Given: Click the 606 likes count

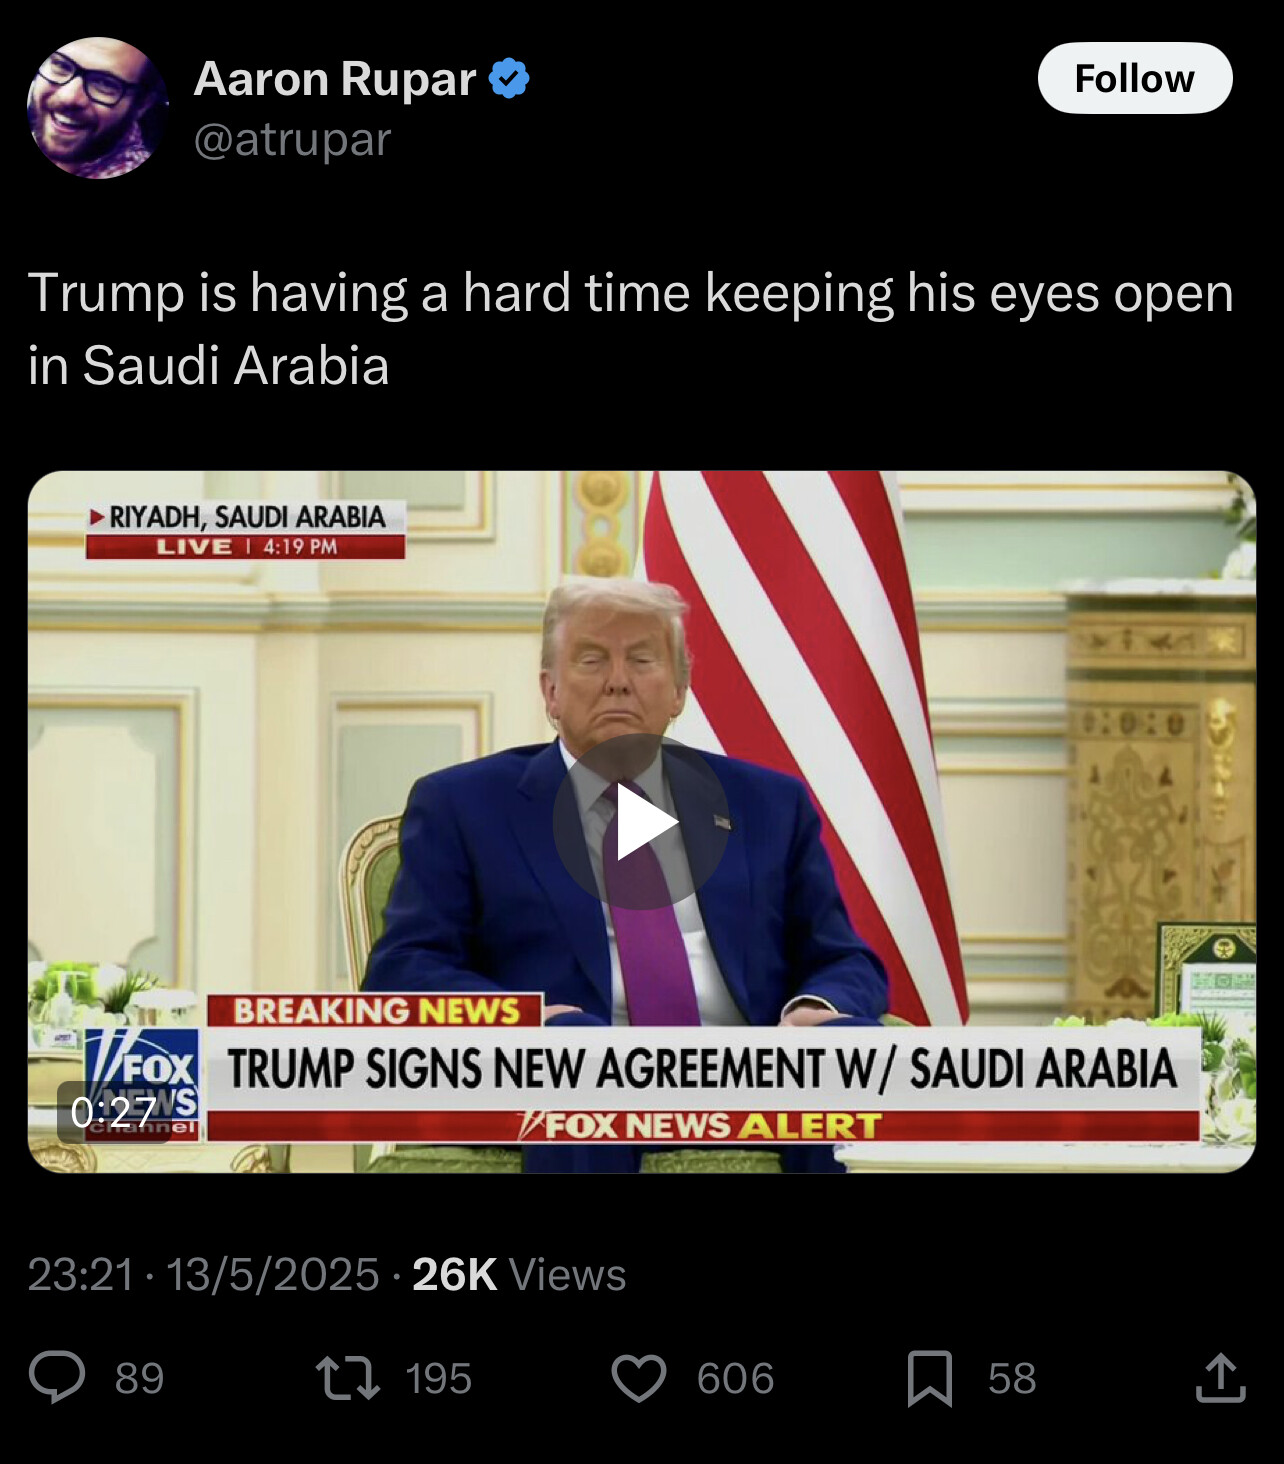Looking at the screenshot, I should click(735, 1378).
